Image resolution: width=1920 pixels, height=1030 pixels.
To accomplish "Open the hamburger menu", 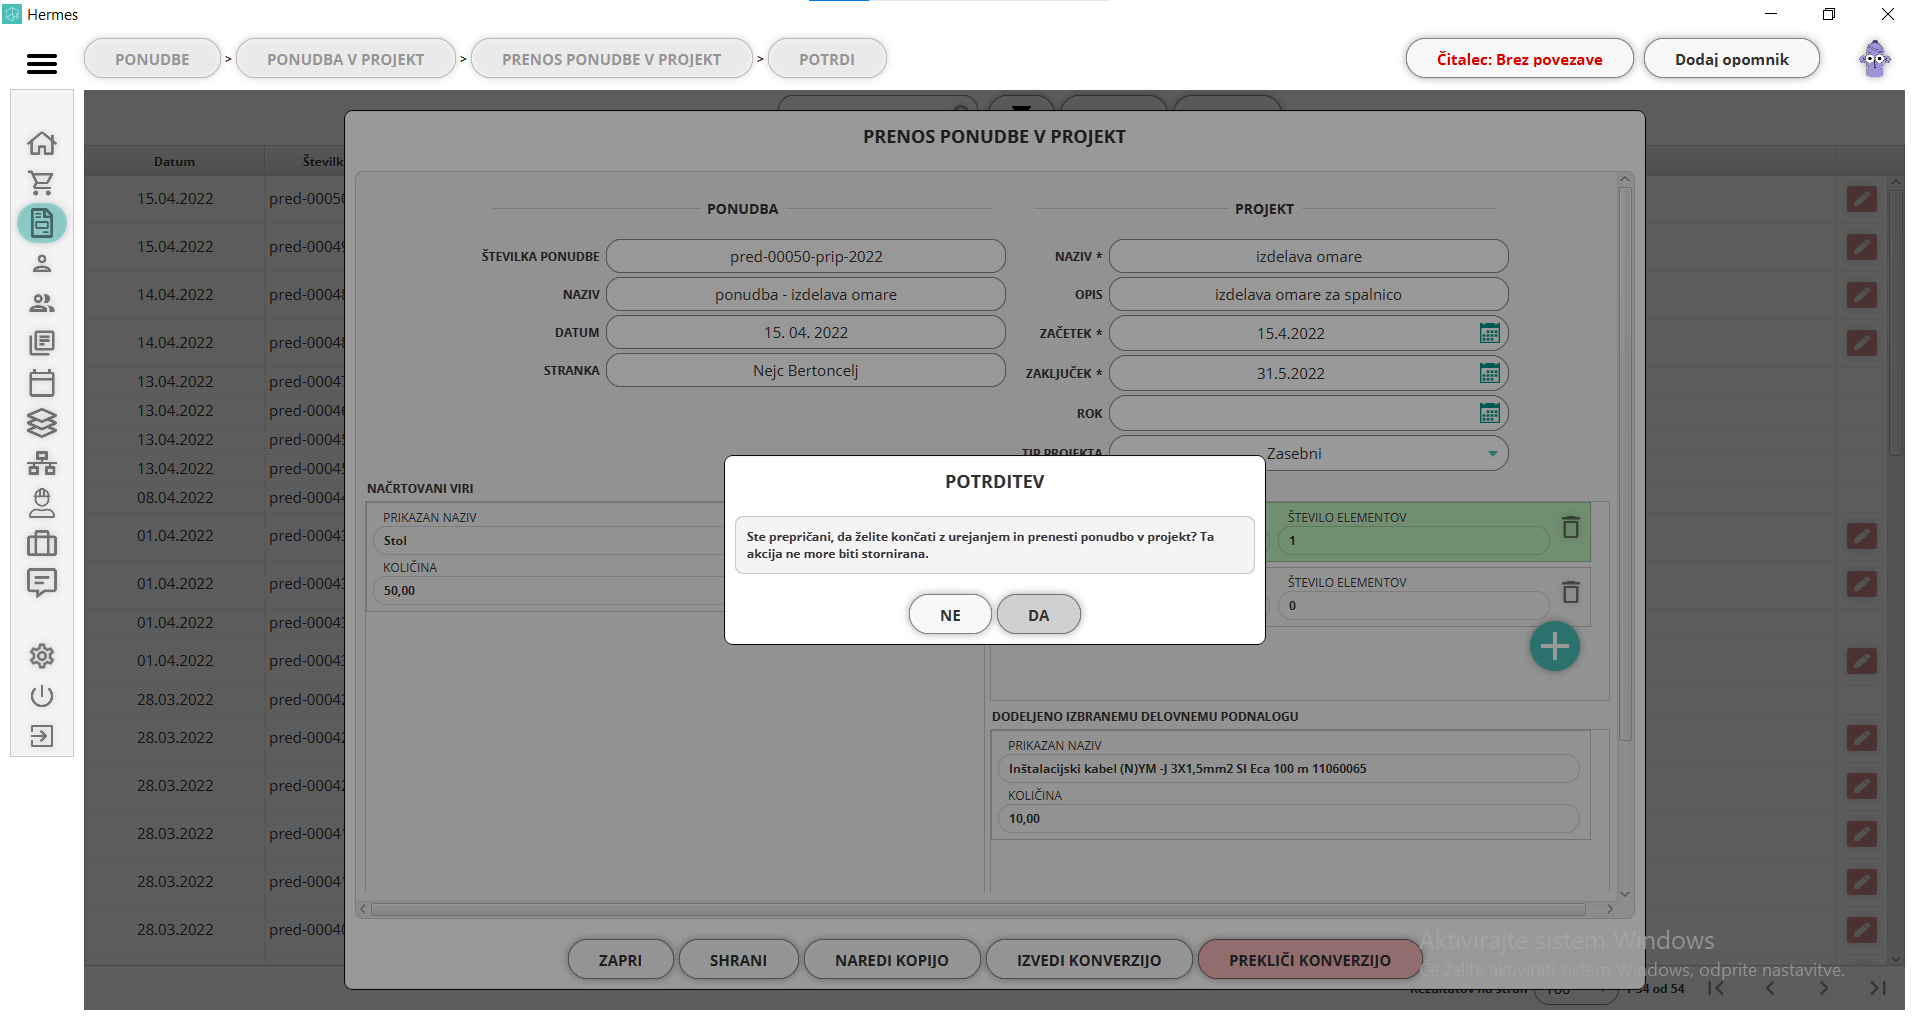I will pyautogui.click(x=41, y=64).
